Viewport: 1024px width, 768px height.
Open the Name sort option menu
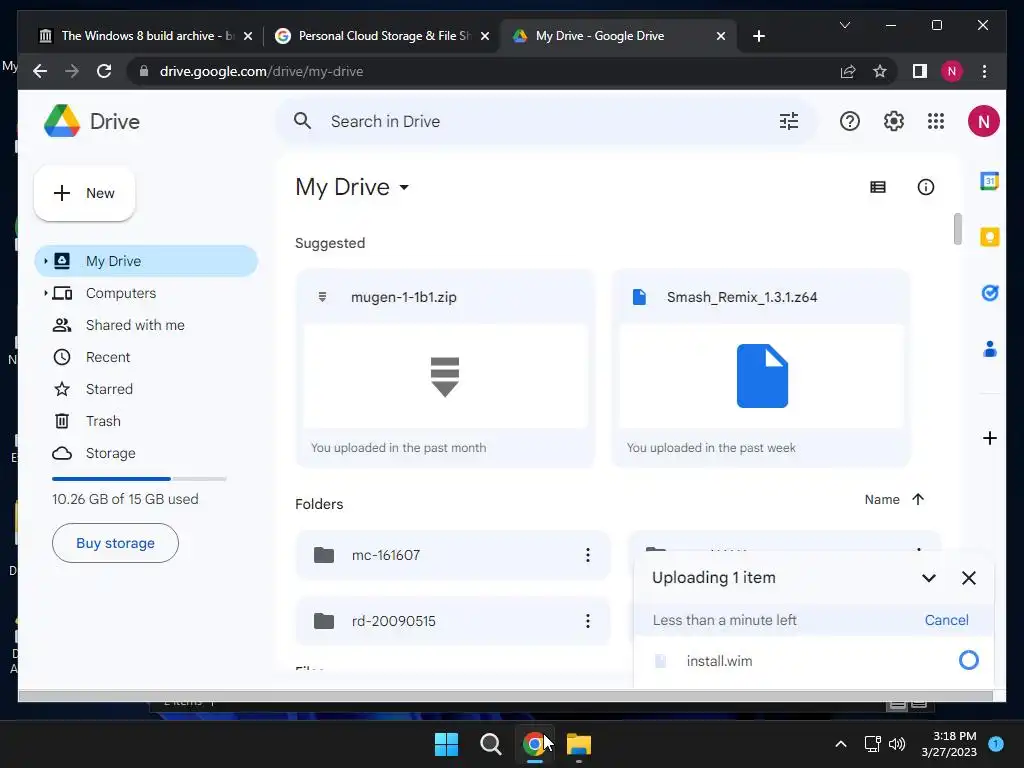click(882, 500)
